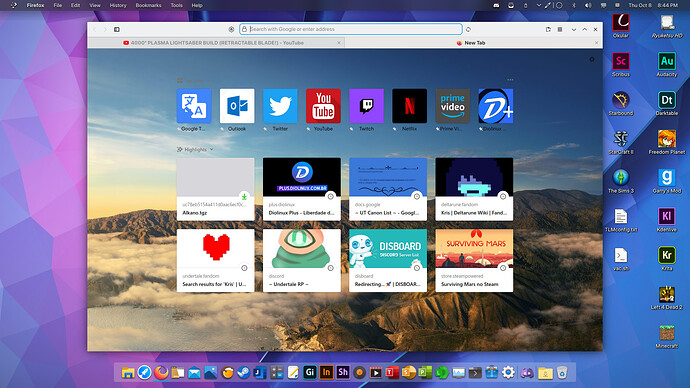Open the Google Translate top site tile
This screenshot has width=690, height=388.
point(194,106)
